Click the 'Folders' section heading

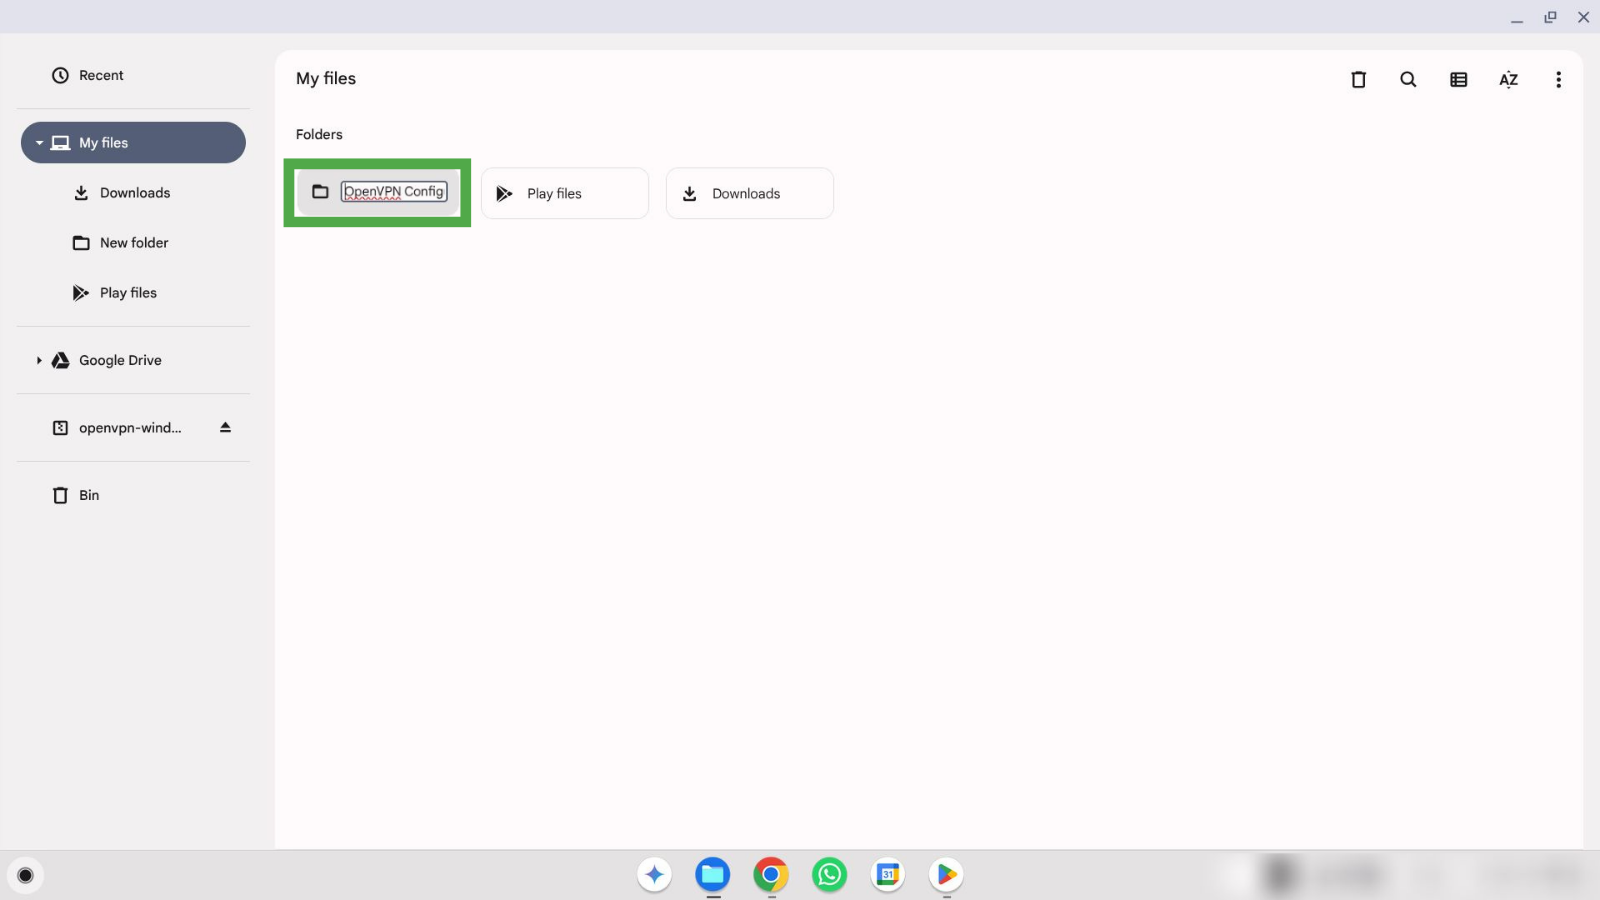click(319, 134)
